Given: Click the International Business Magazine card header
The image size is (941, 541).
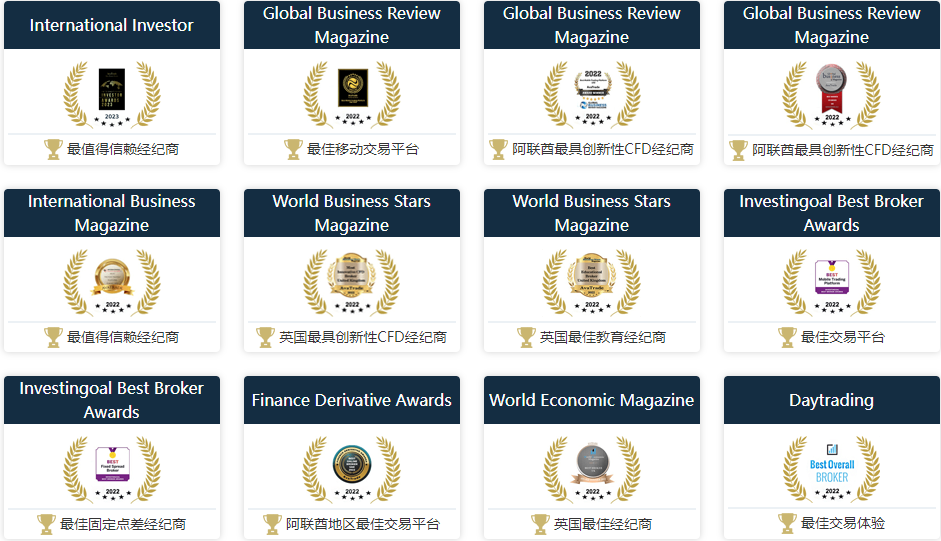Looking at the screenshot, I should pyautogui.click(x=112, y=213).
